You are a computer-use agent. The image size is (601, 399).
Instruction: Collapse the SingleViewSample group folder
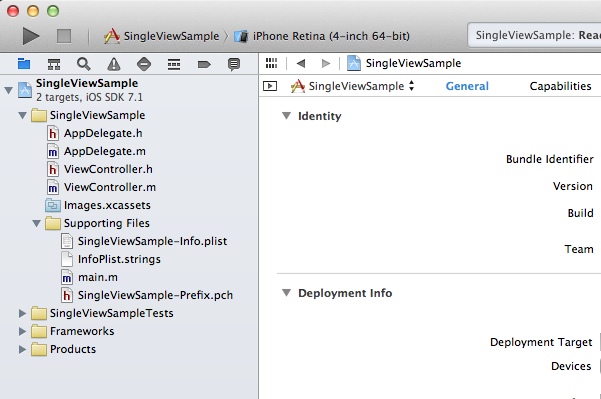pyautogui.click(x=23, y=115)
